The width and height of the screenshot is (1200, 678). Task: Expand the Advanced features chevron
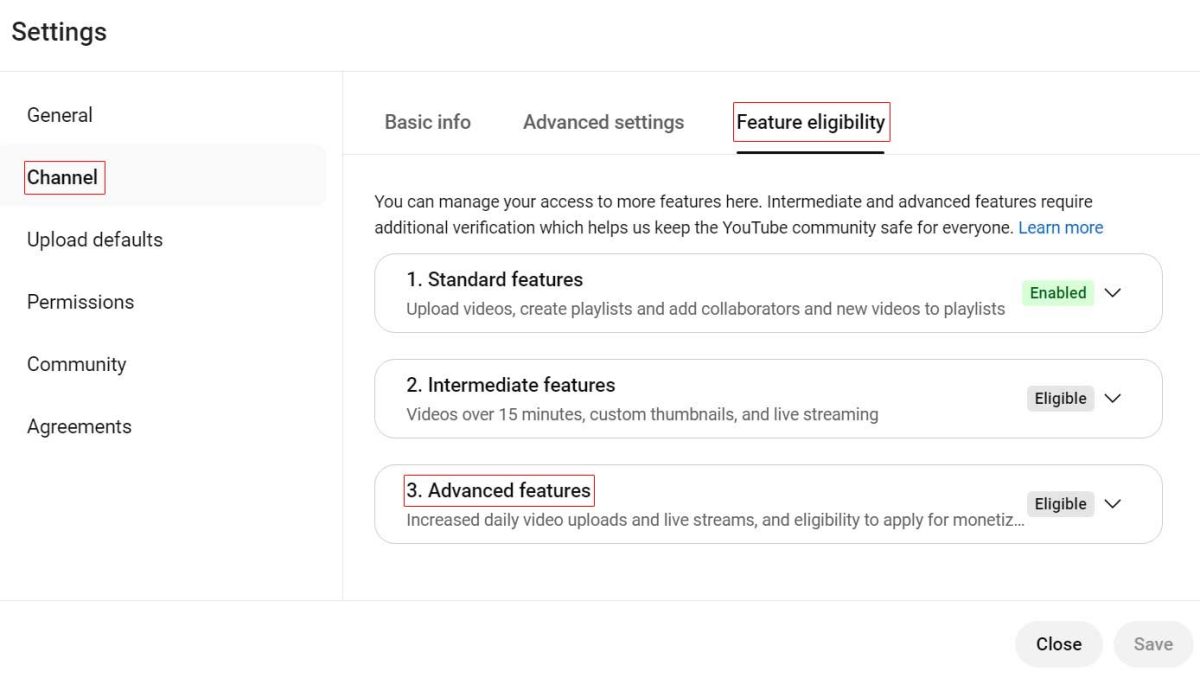tap(1112, 504)
